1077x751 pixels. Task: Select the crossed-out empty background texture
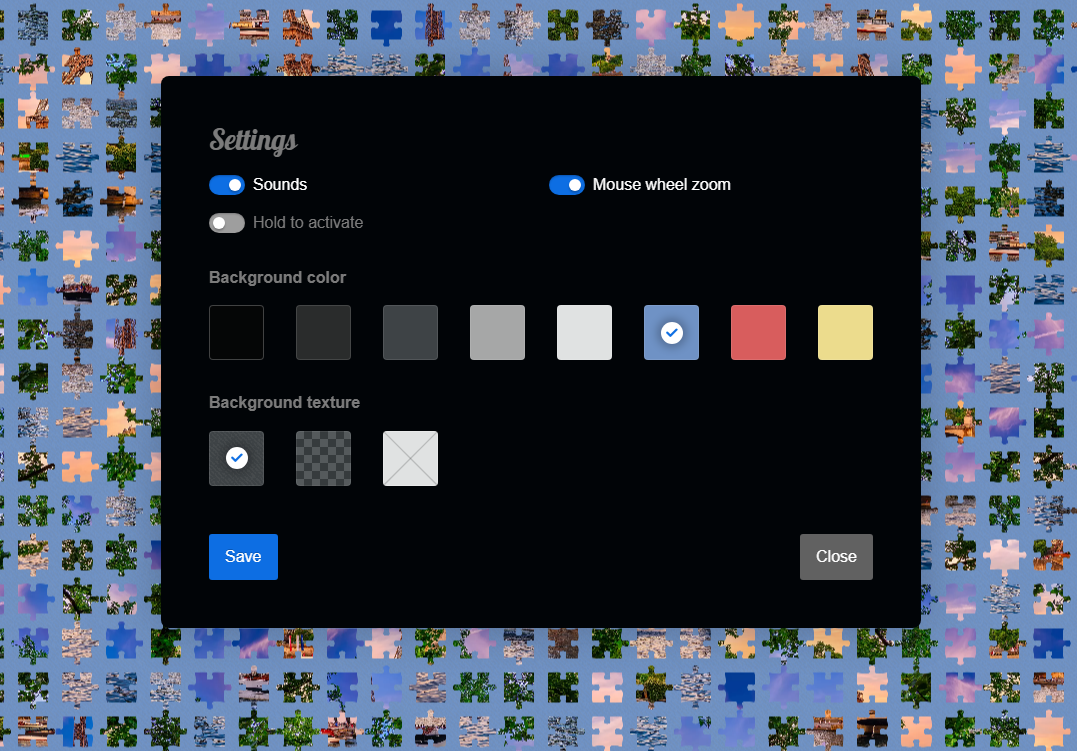pos(410,458)
